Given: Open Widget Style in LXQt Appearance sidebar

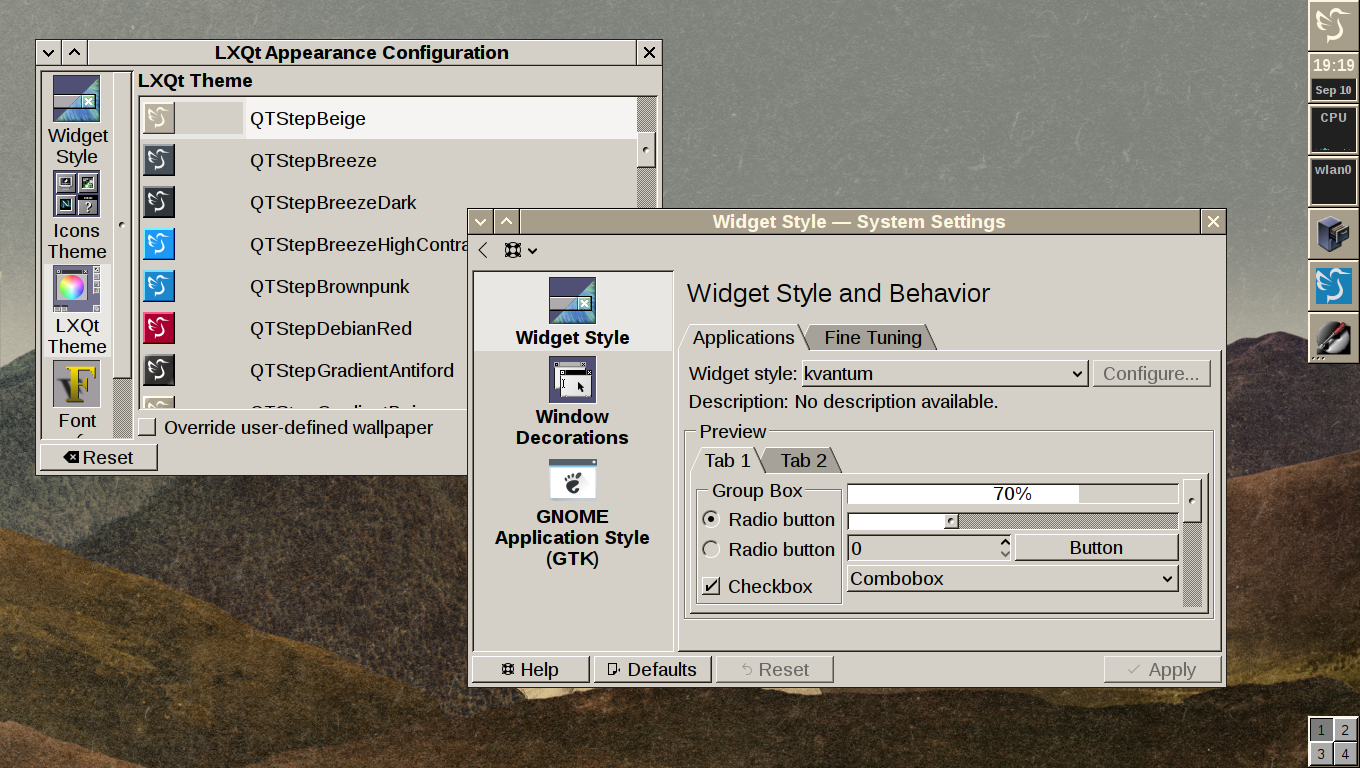Looking at the screenshot, I should coord(77,120).
